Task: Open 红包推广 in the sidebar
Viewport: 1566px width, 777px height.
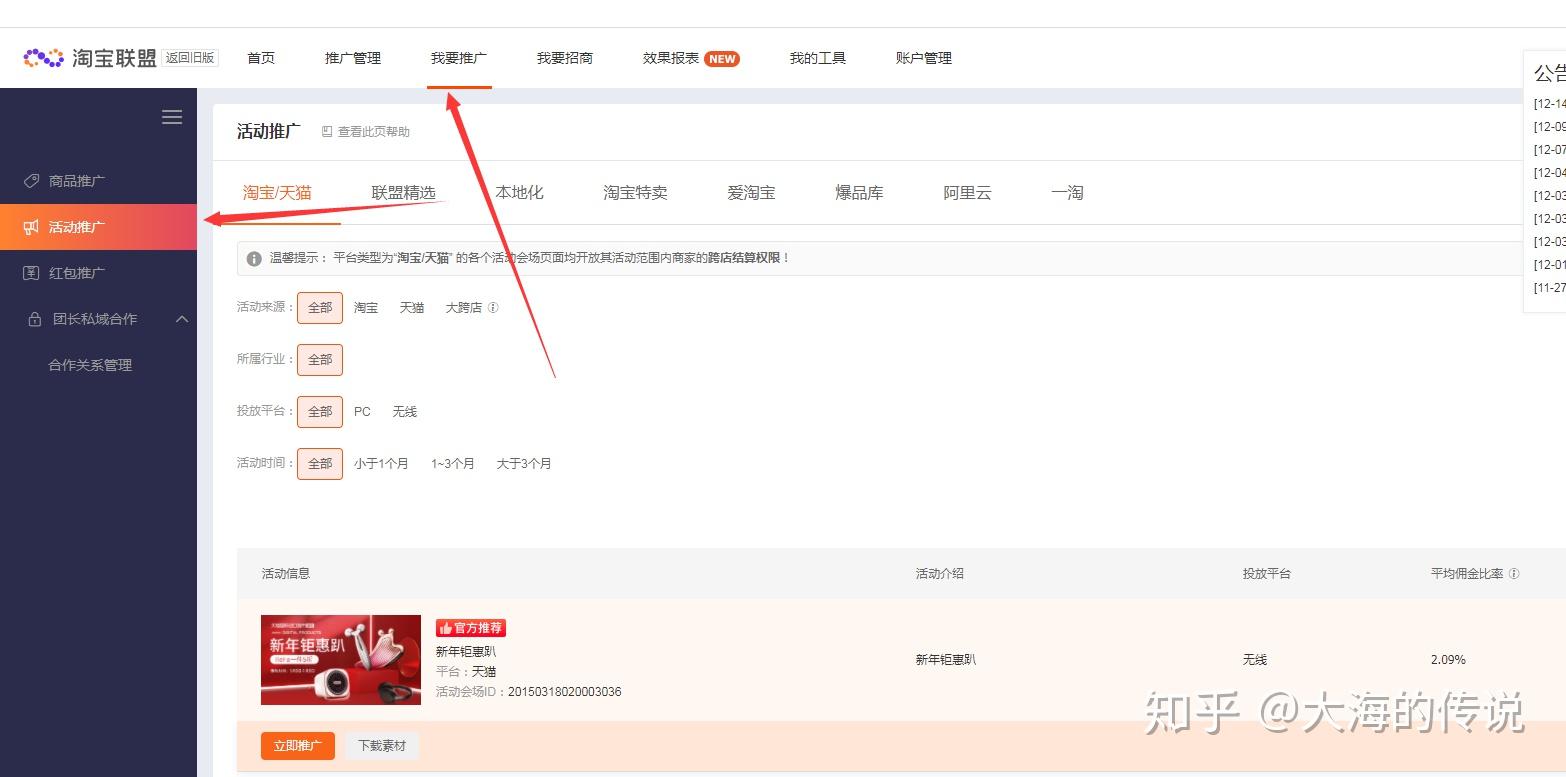Action: pos(77,273)
